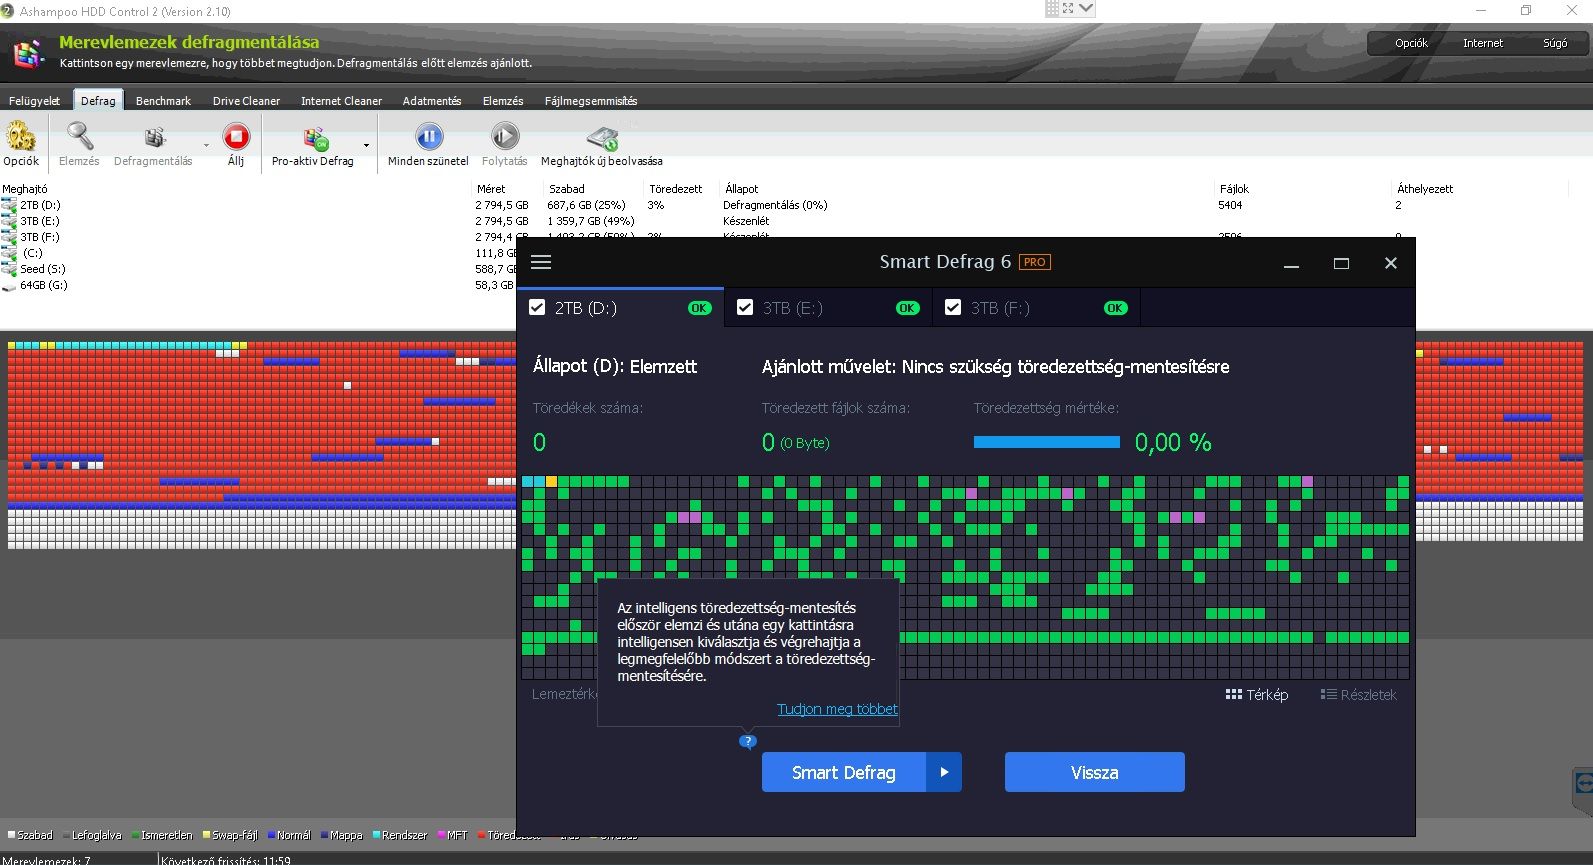
Task: Open the Elemzés tab
Action: pyautogui.click(x=503, y=100)
